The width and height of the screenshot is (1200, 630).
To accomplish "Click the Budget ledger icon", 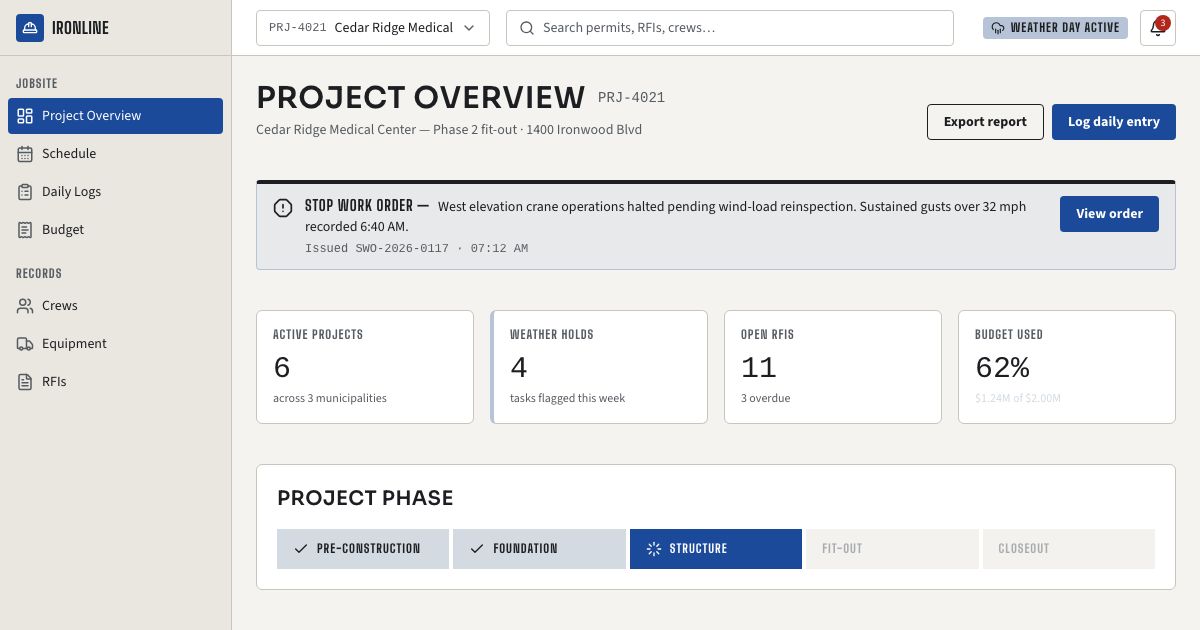I will [x=25, y=230].
